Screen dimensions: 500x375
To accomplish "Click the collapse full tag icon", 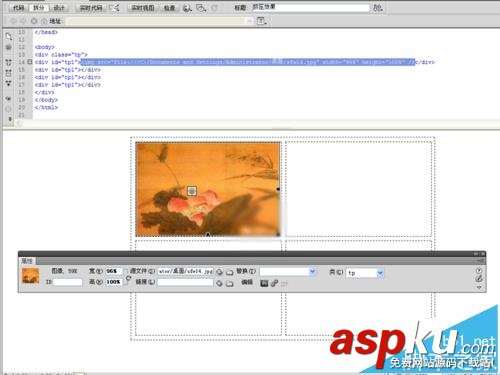I will 9,62.
